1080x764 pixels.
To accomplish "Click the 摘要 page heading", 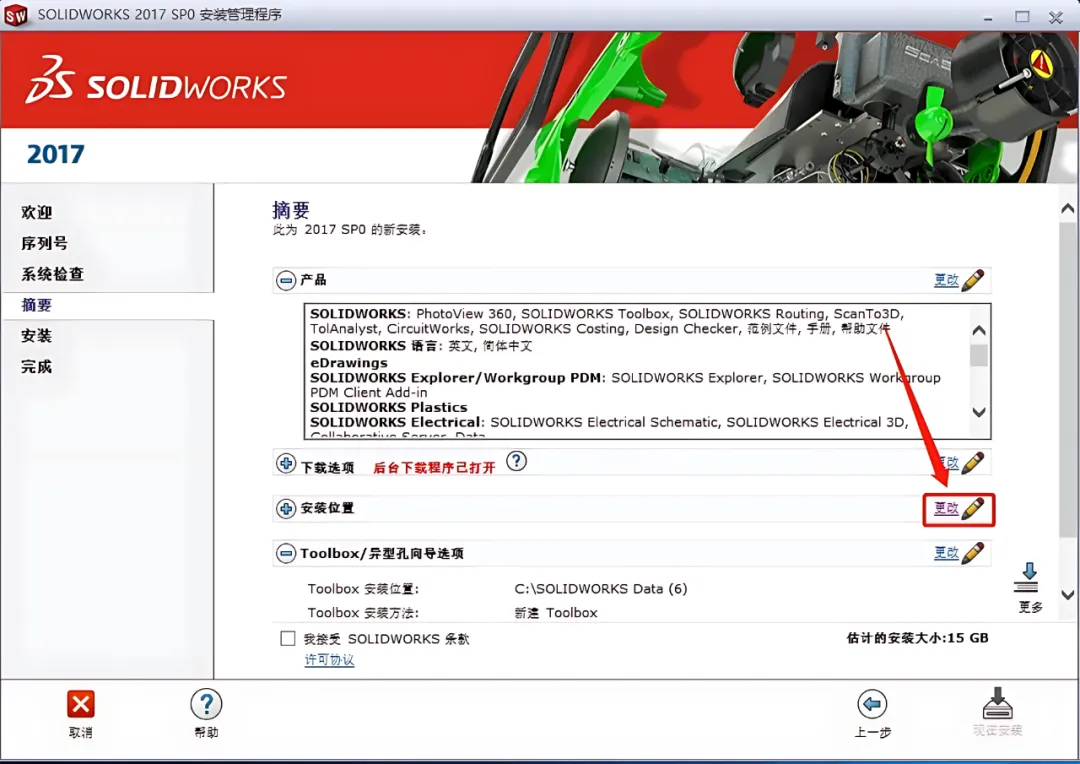I will click(x=291, y=210).
